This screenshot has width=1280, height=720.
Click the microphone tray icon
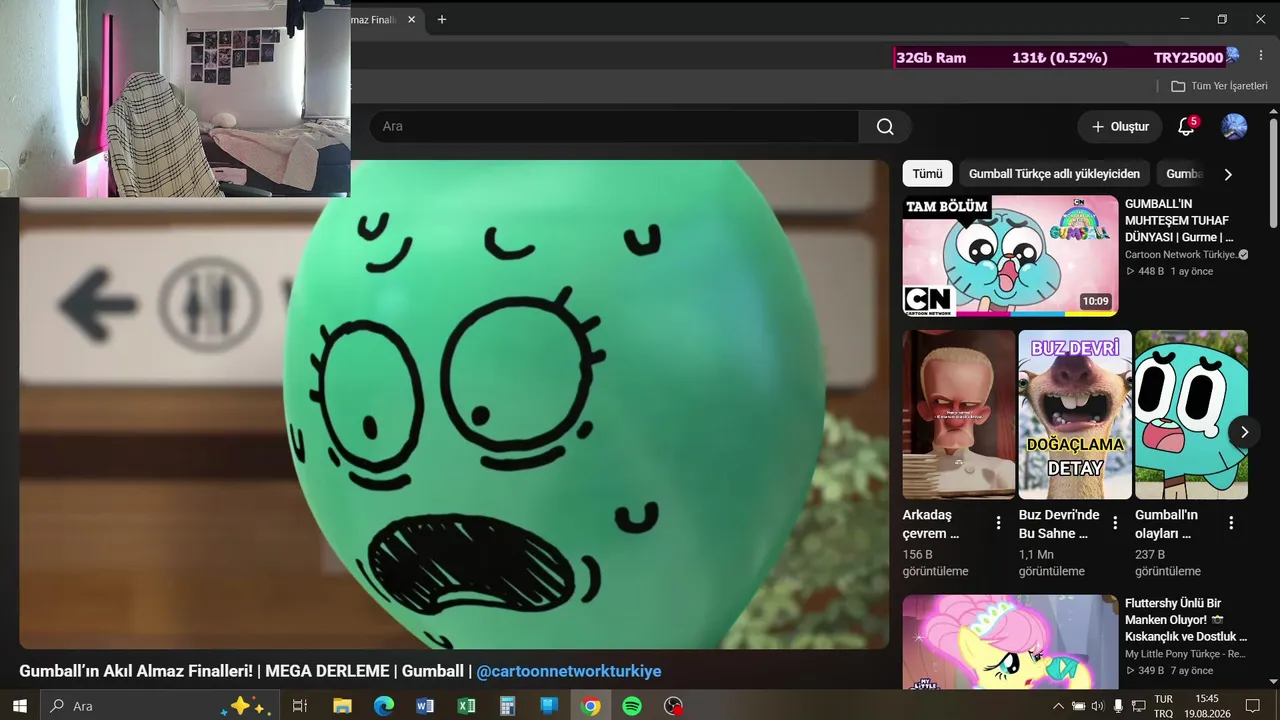(1118, 706)
